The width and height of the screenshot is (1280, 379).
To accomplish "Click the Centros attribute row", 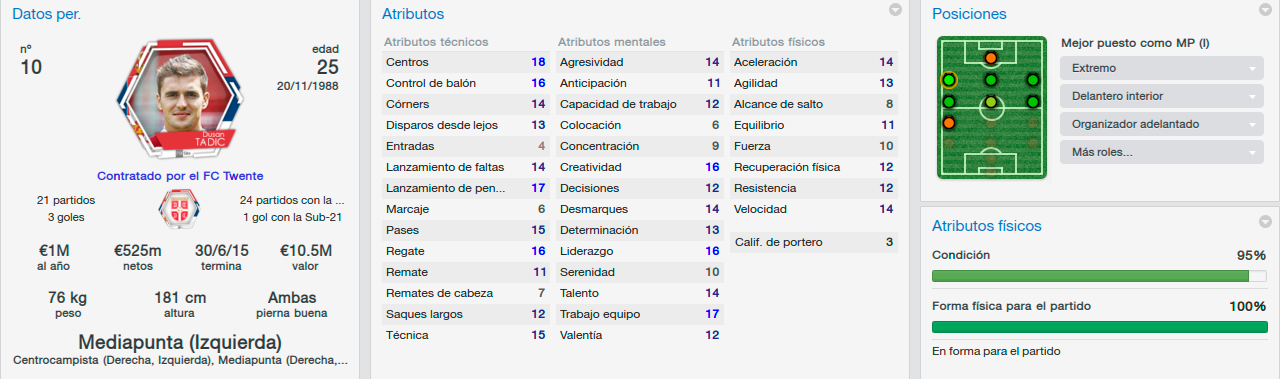I will 465,62.
